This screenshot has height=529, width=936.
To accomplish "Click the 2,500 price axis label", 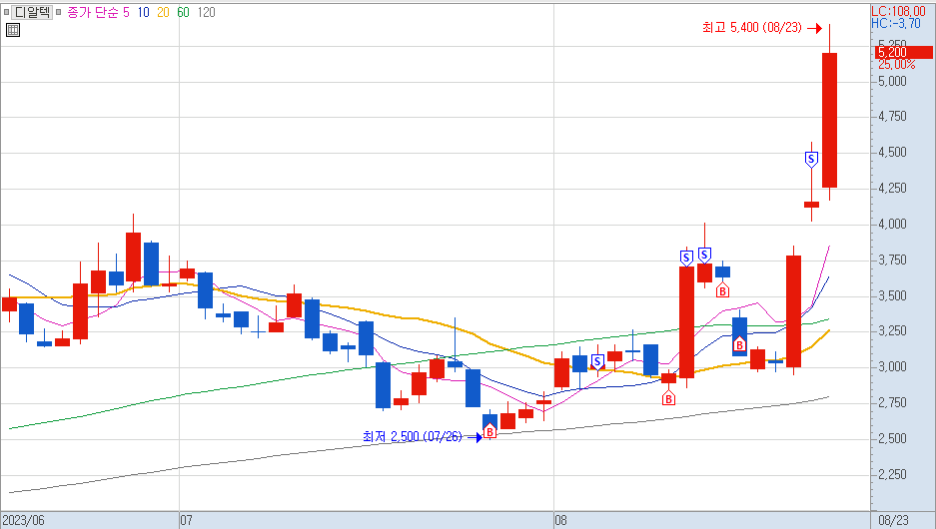I will coord(892,438).
